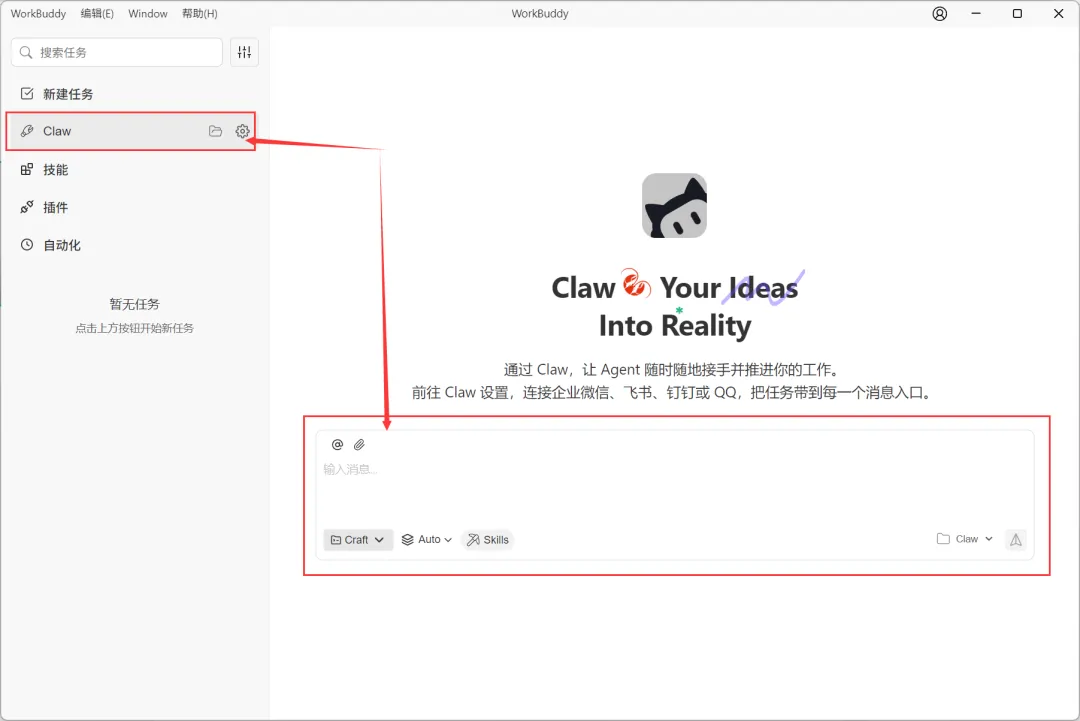This screenshot has height=721, width=1080.
Task: Focus the 搜索任务 search field
Action: pyautogui.click(x=116, y=52)
